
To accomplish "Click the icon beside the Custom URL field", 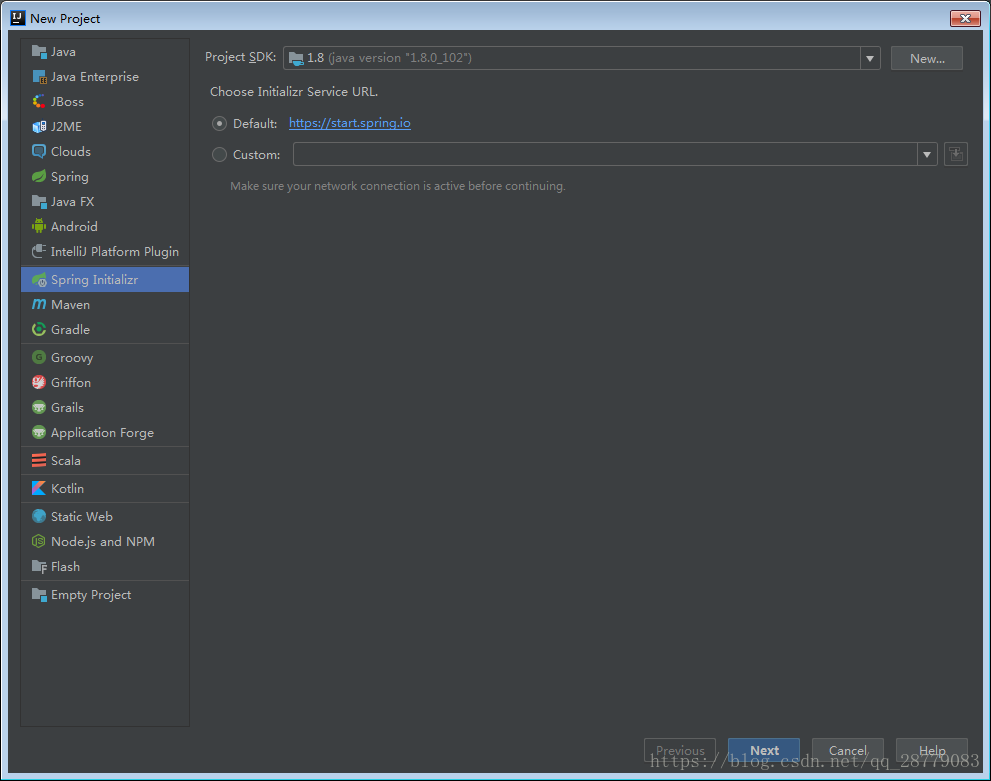I will coord(956,154).
